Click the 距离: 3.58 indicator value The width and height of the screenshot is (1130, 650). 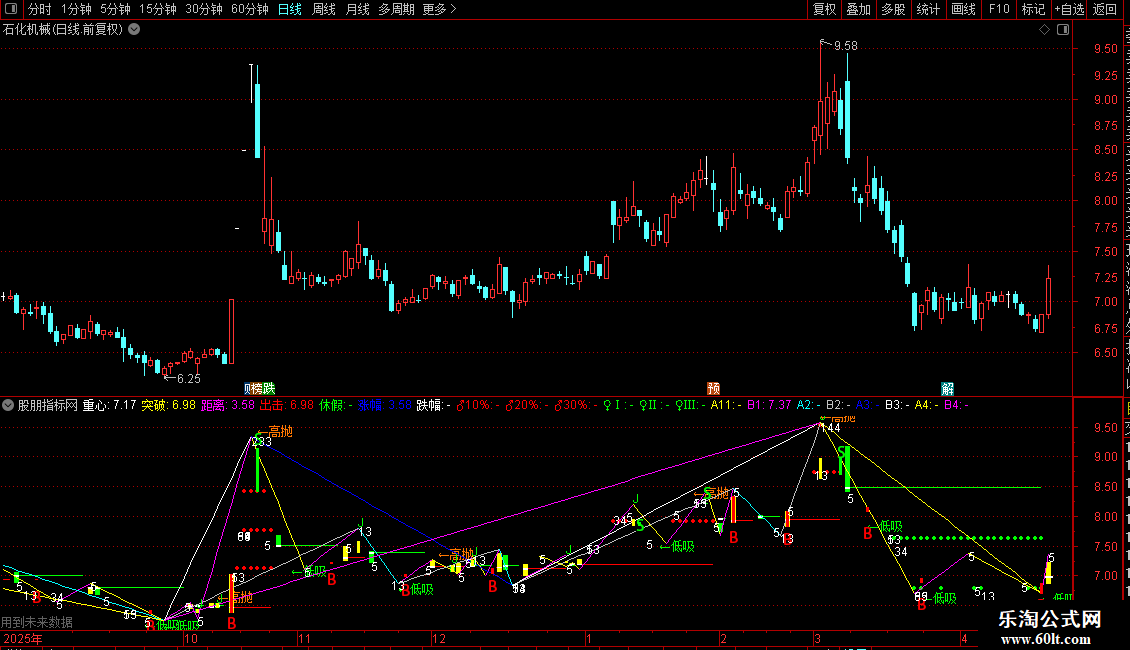(x=228, y=405)
